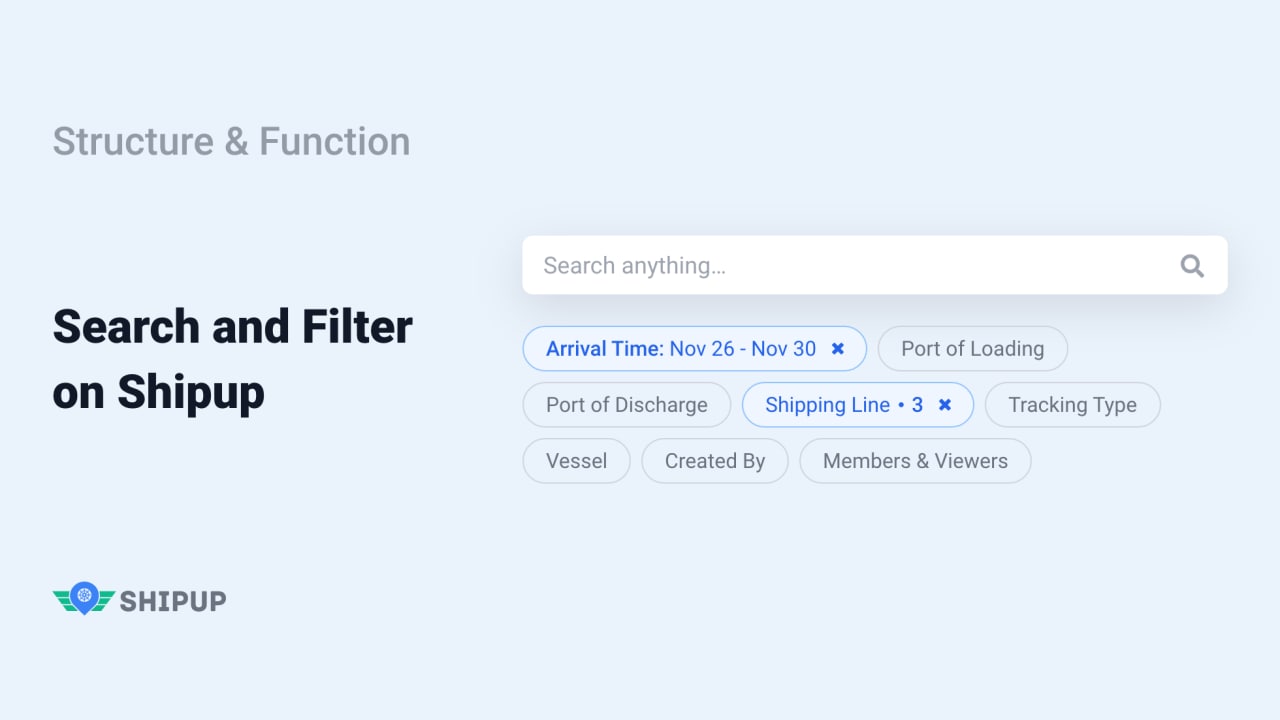Click the 'Search and Filter' heading line

(232, 327)
